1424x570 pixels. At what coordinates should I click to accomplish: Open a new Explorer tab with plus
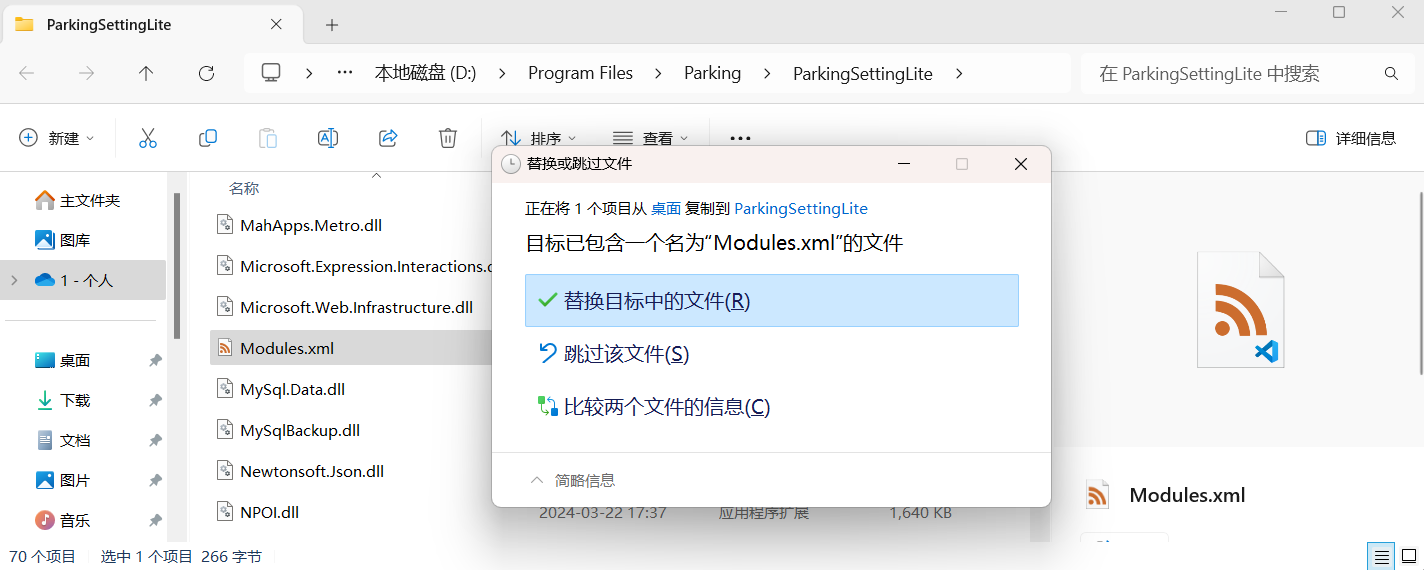(332, 25)
